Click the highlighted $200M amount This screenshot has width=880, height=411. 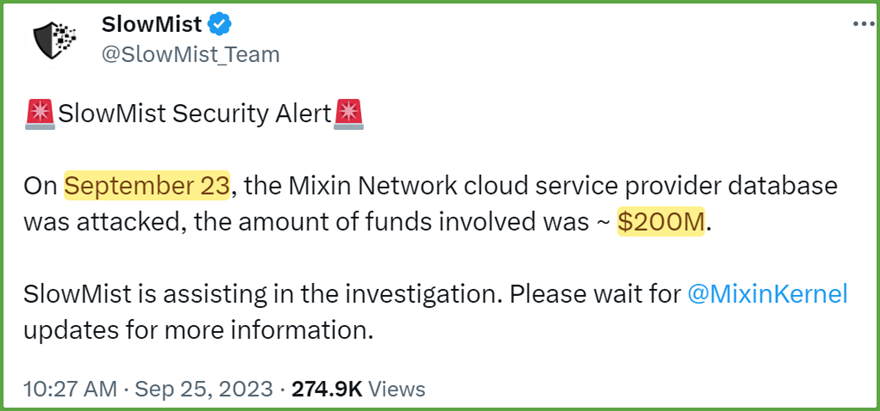(661, 222)
